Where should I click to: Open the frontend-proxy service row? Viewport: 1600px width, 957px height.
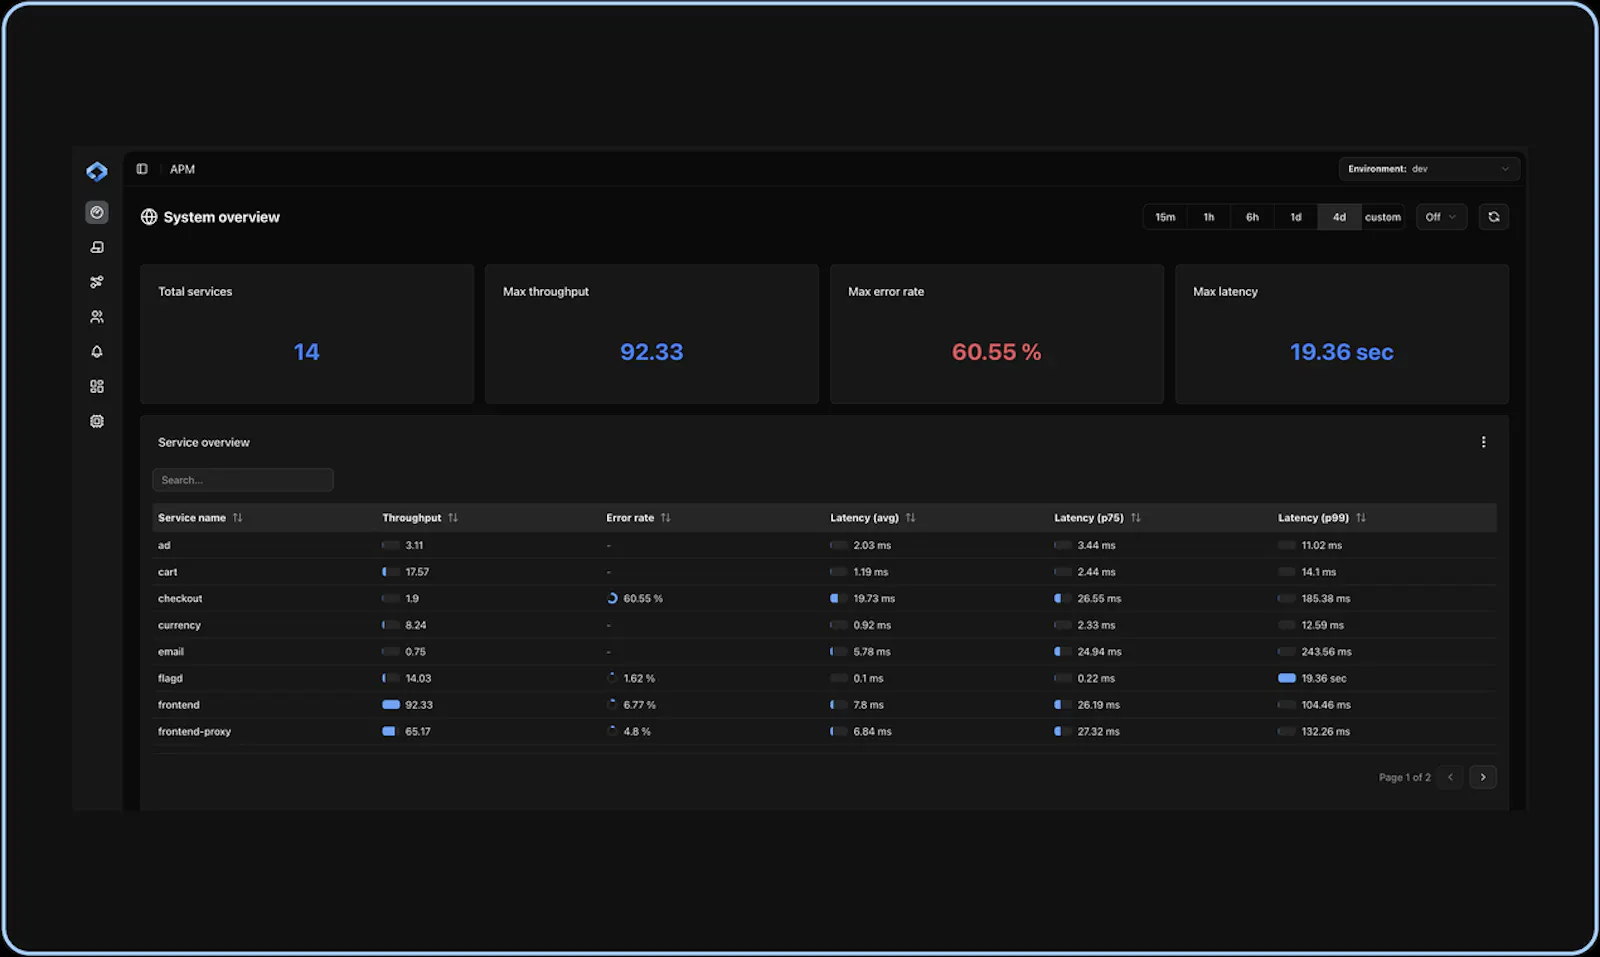pos(824,731)
